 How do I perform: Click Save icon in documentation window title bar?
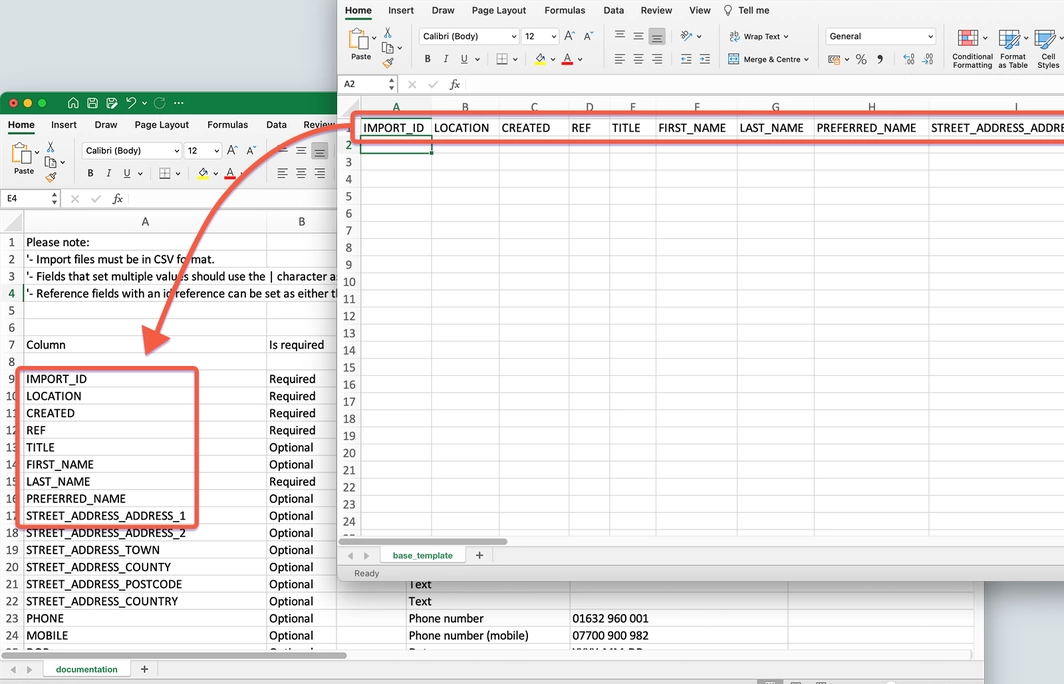tap(92, 103)
